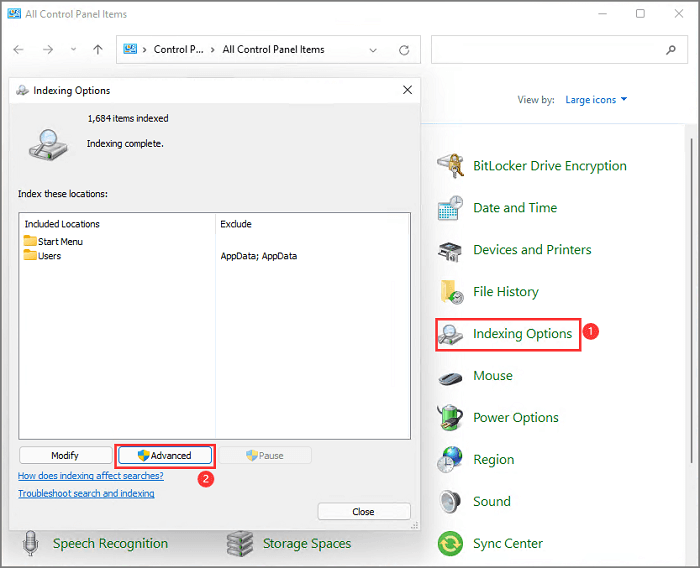700x568 pixels.
Task: Expand the address bar history dropdown
Action: (375, 49)
